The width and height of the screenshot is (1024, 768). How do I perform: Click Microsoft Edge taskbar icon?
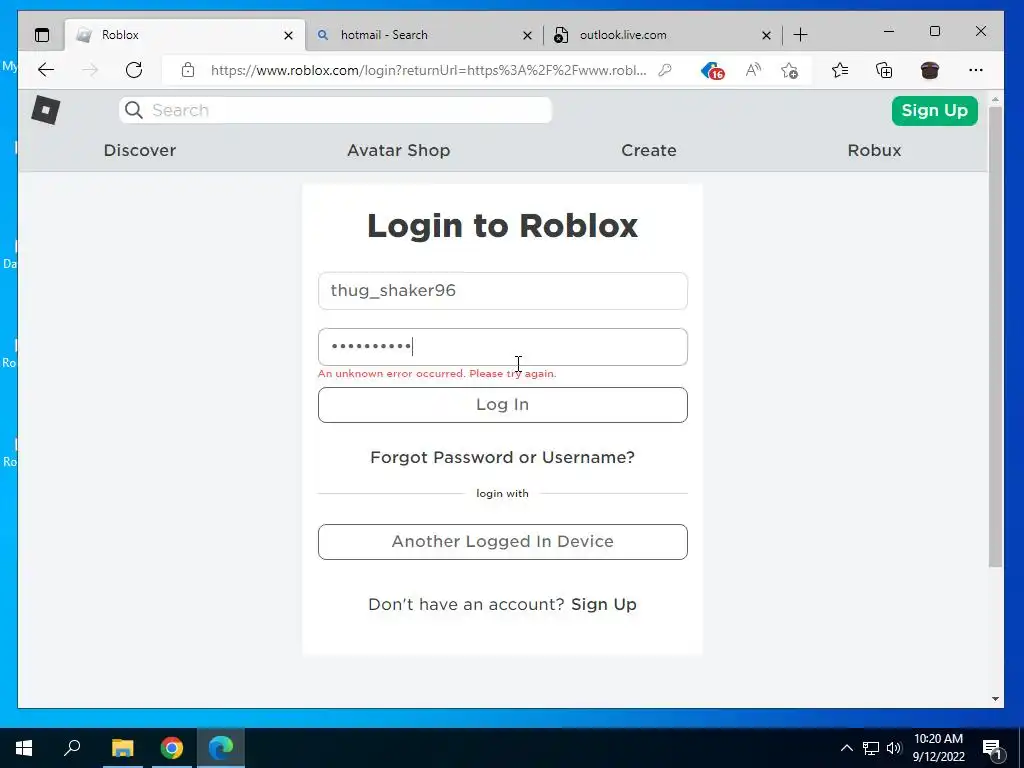pyautogui.click(x=221, y=748)
